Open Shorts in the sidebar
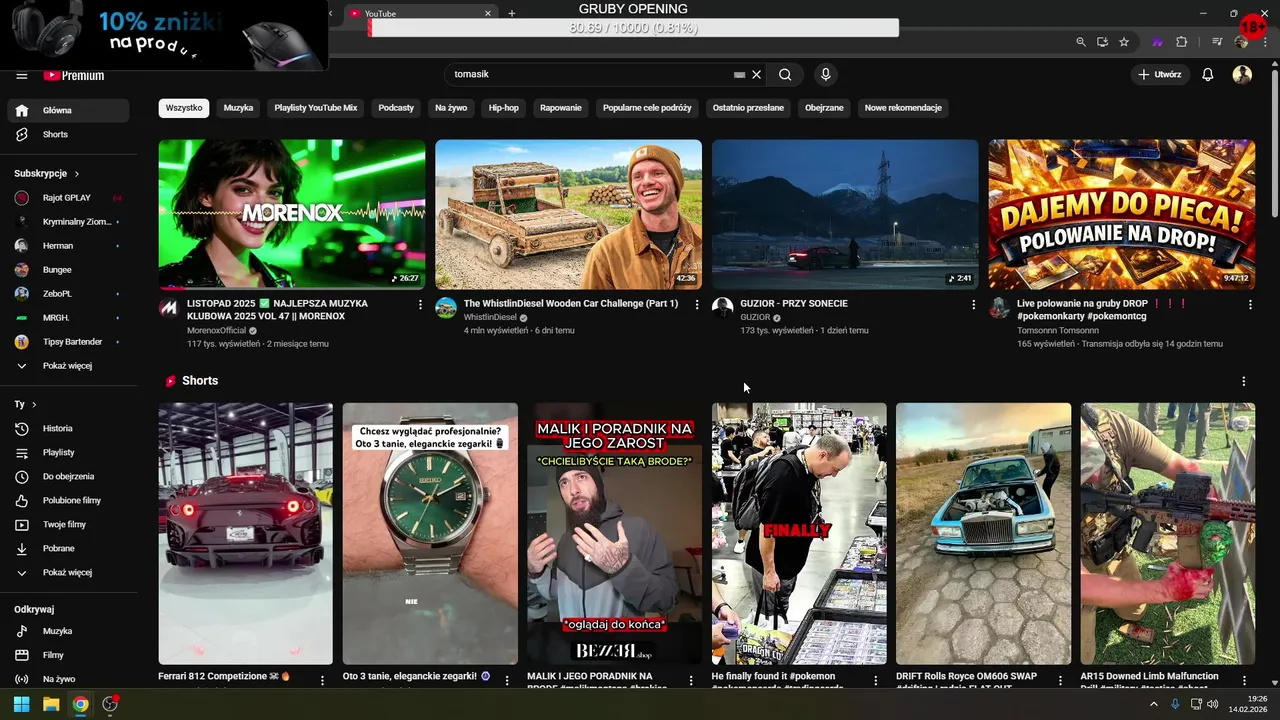Image resolution: width=1280 pixels, height=720 pixels. tap(68, 135)
